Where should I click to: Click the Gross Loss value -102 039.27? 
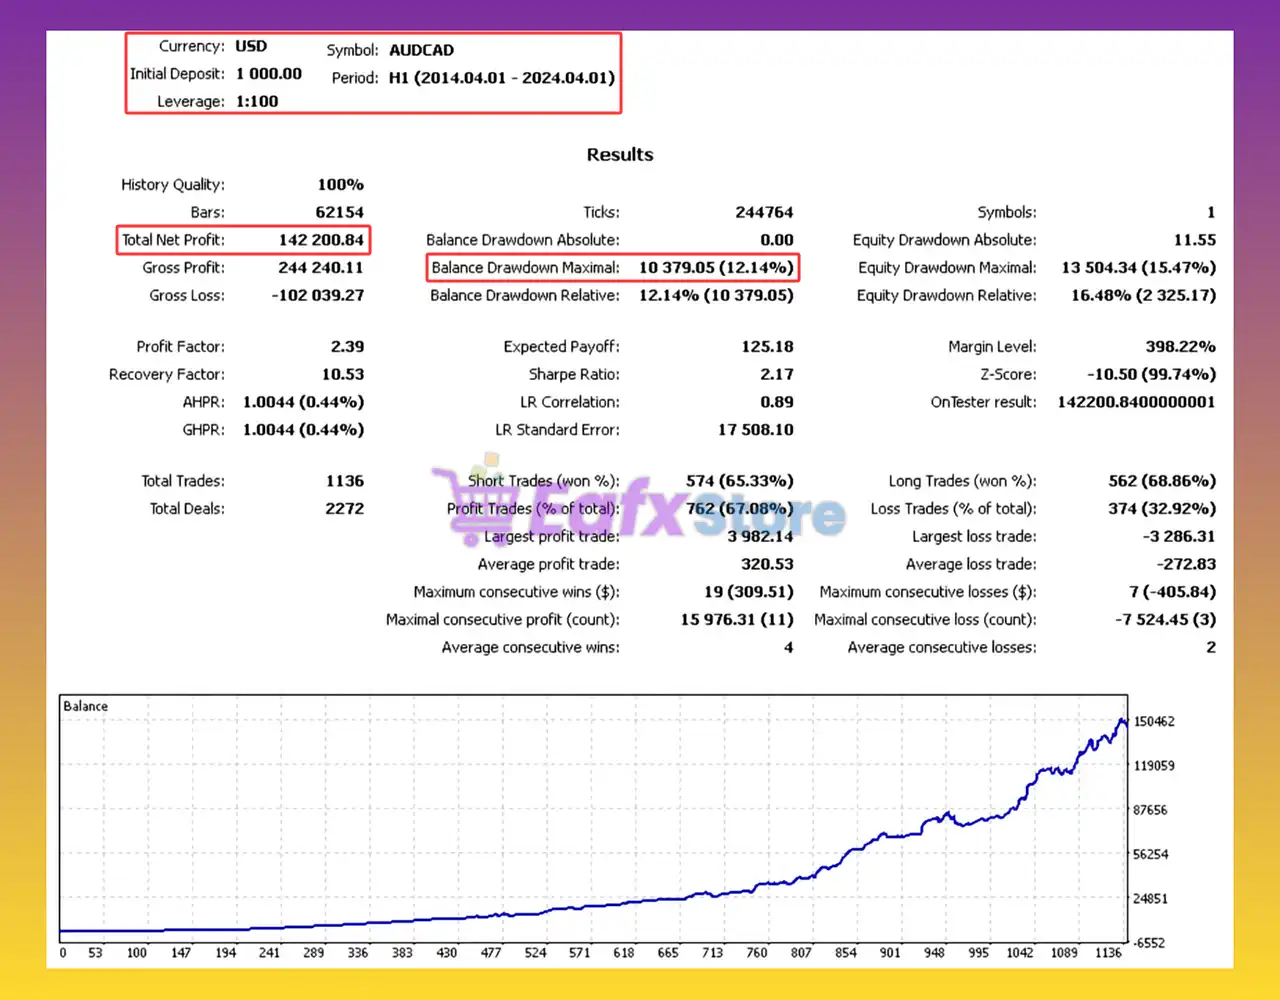tap(317, 296)
